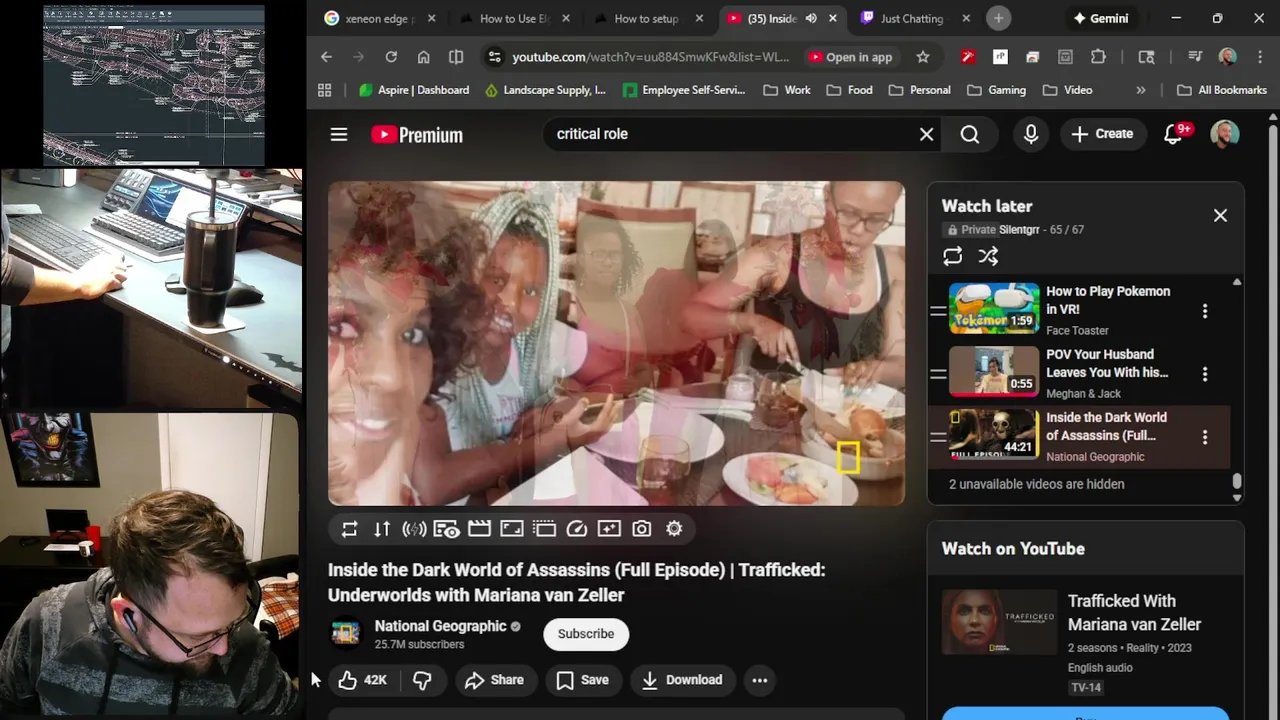This screenshot has height=720, width=1280.
Task: Open the playback speed gauge
Action: [577, 529]
